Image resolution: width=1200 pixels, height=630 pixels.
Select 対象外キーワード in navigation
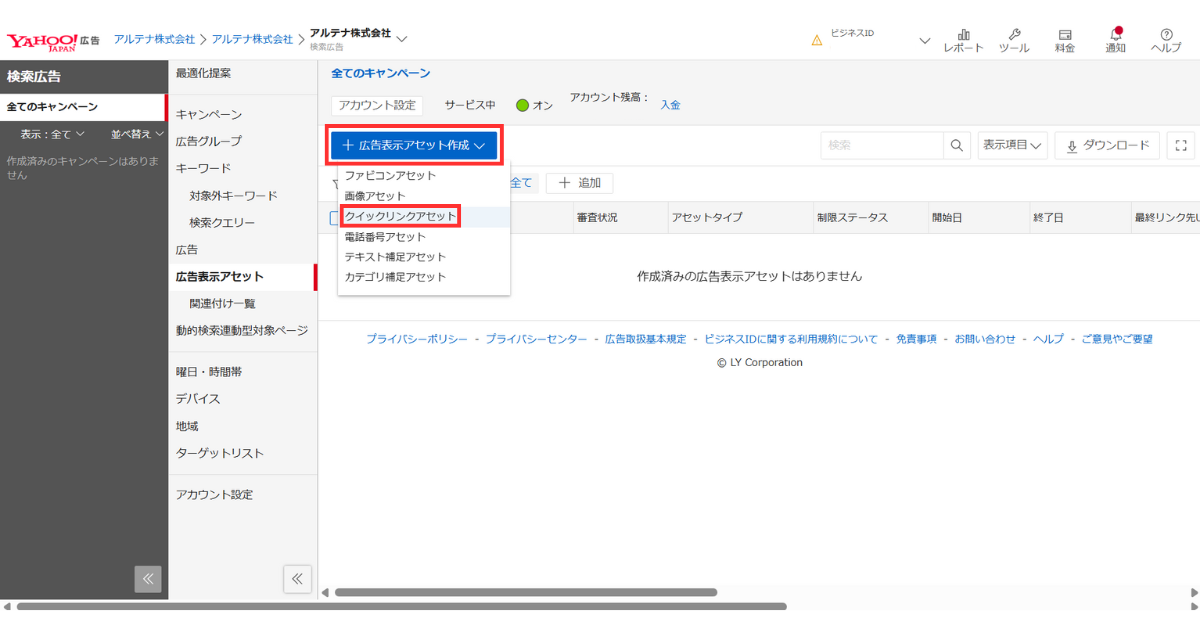coord(234,195)
